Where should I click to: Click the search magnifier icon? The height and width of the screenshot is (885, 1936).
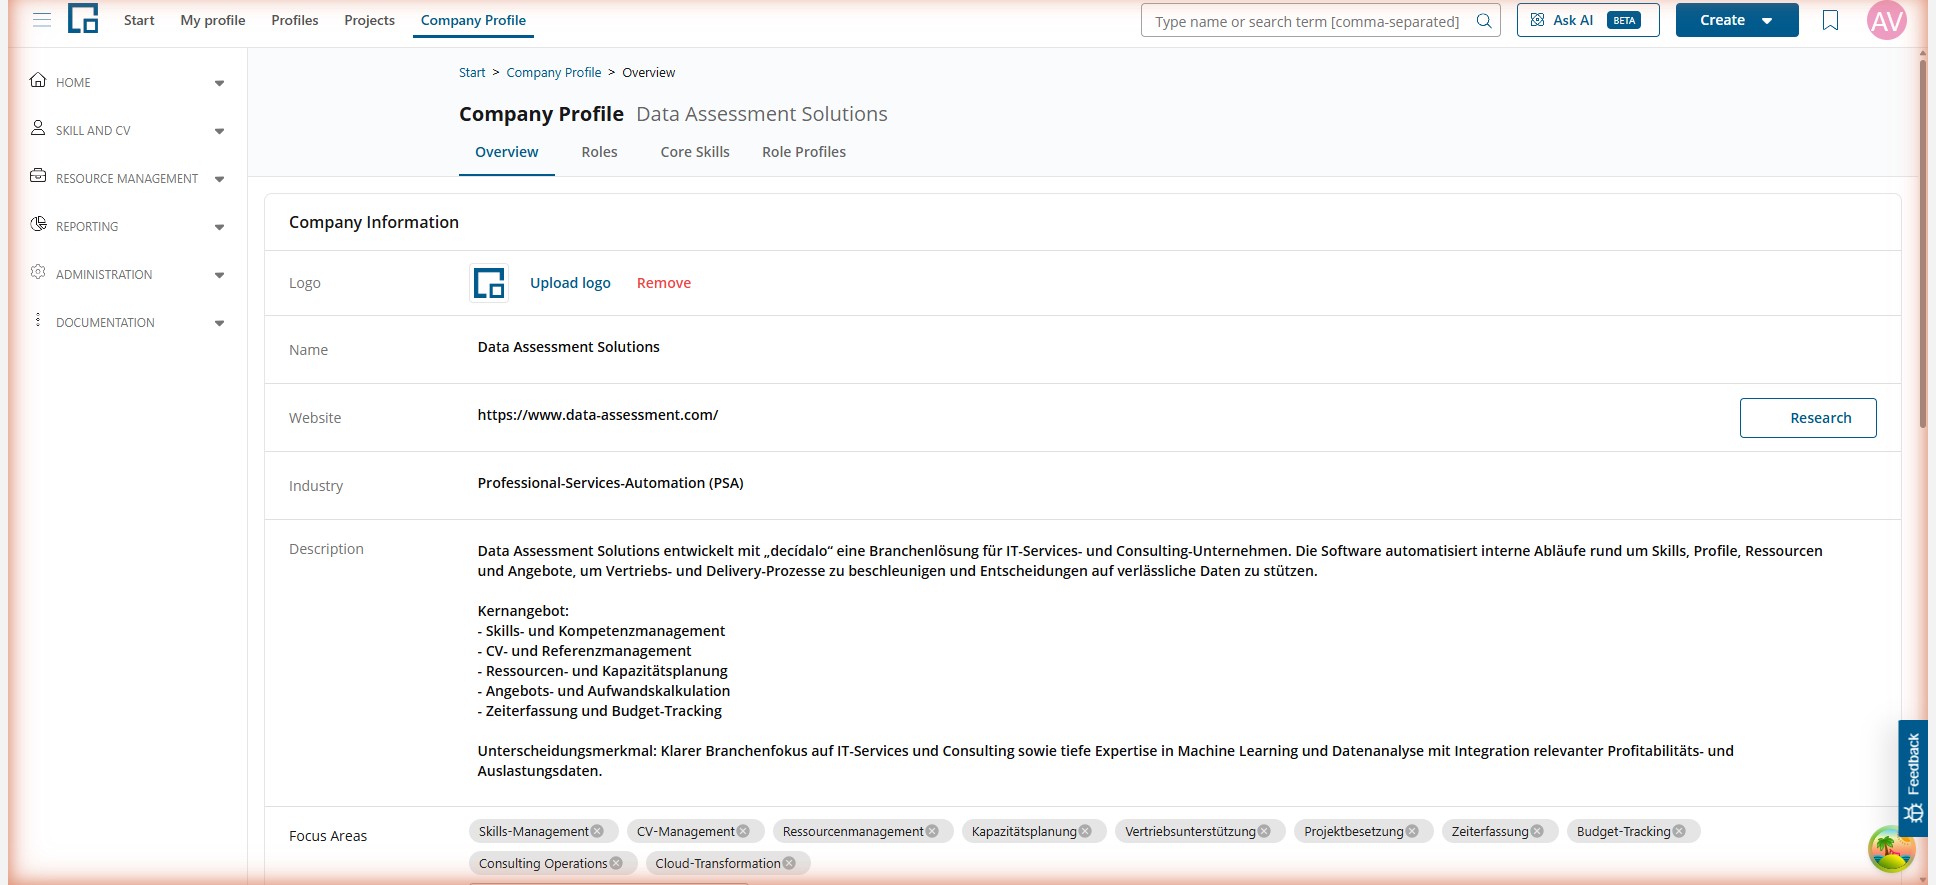click(1484, 21)
